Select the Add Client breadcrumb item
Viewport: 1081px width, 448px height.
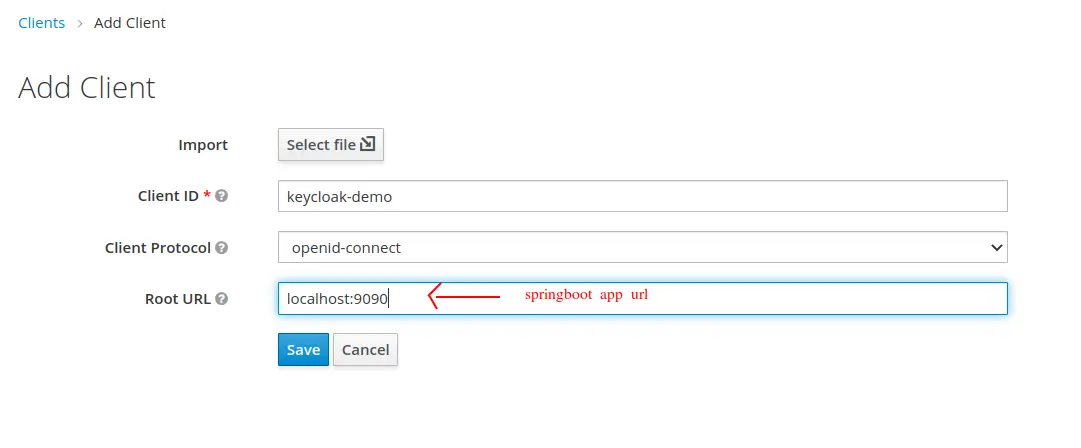click(x=130, y=23)
